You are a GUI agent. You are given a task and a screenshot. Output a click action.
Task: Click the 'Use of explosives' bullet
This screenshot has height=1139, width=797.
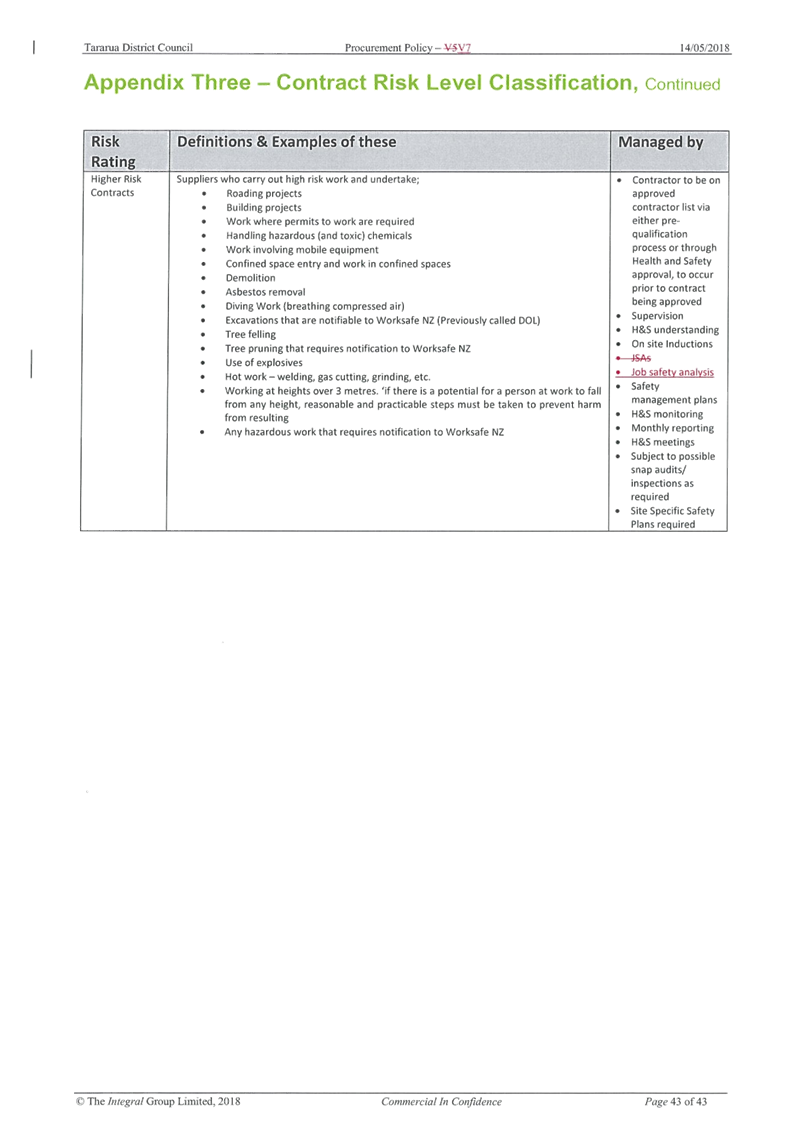point(264,362)
